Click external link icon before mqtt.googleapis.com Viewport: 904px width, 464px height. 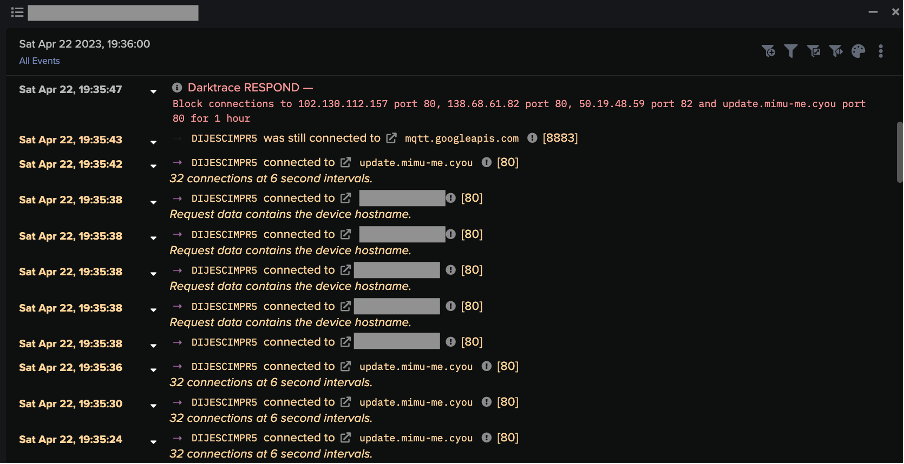(x=391, y=138)
